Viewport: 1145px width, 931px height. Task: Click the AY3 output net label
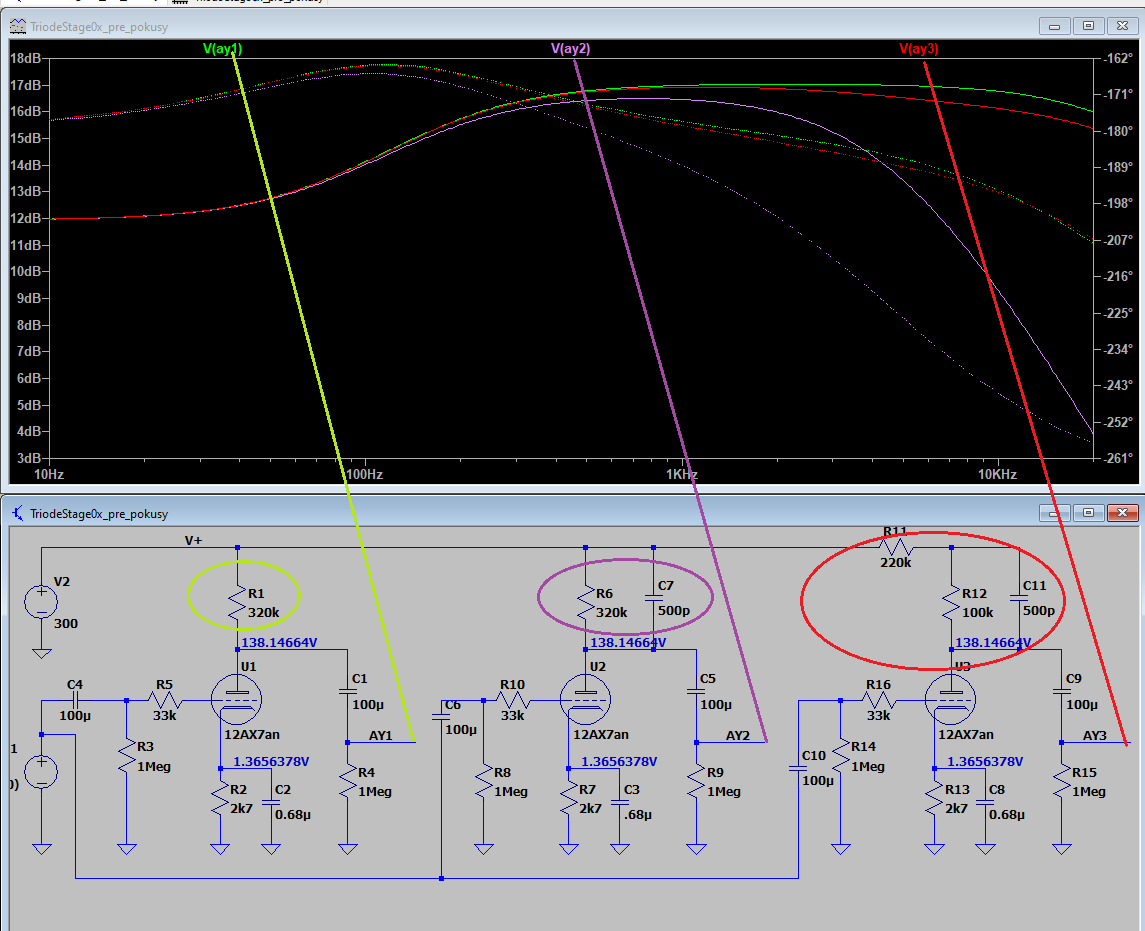1095,735
